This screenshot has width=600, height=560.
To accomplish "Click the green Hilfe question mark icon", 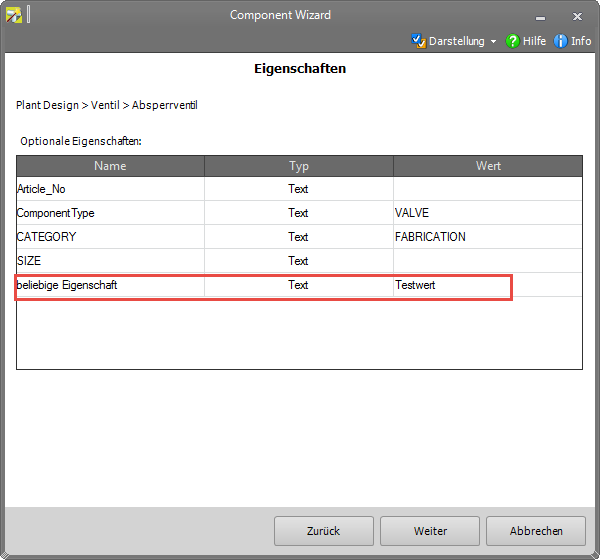I will tap(512, 41).
